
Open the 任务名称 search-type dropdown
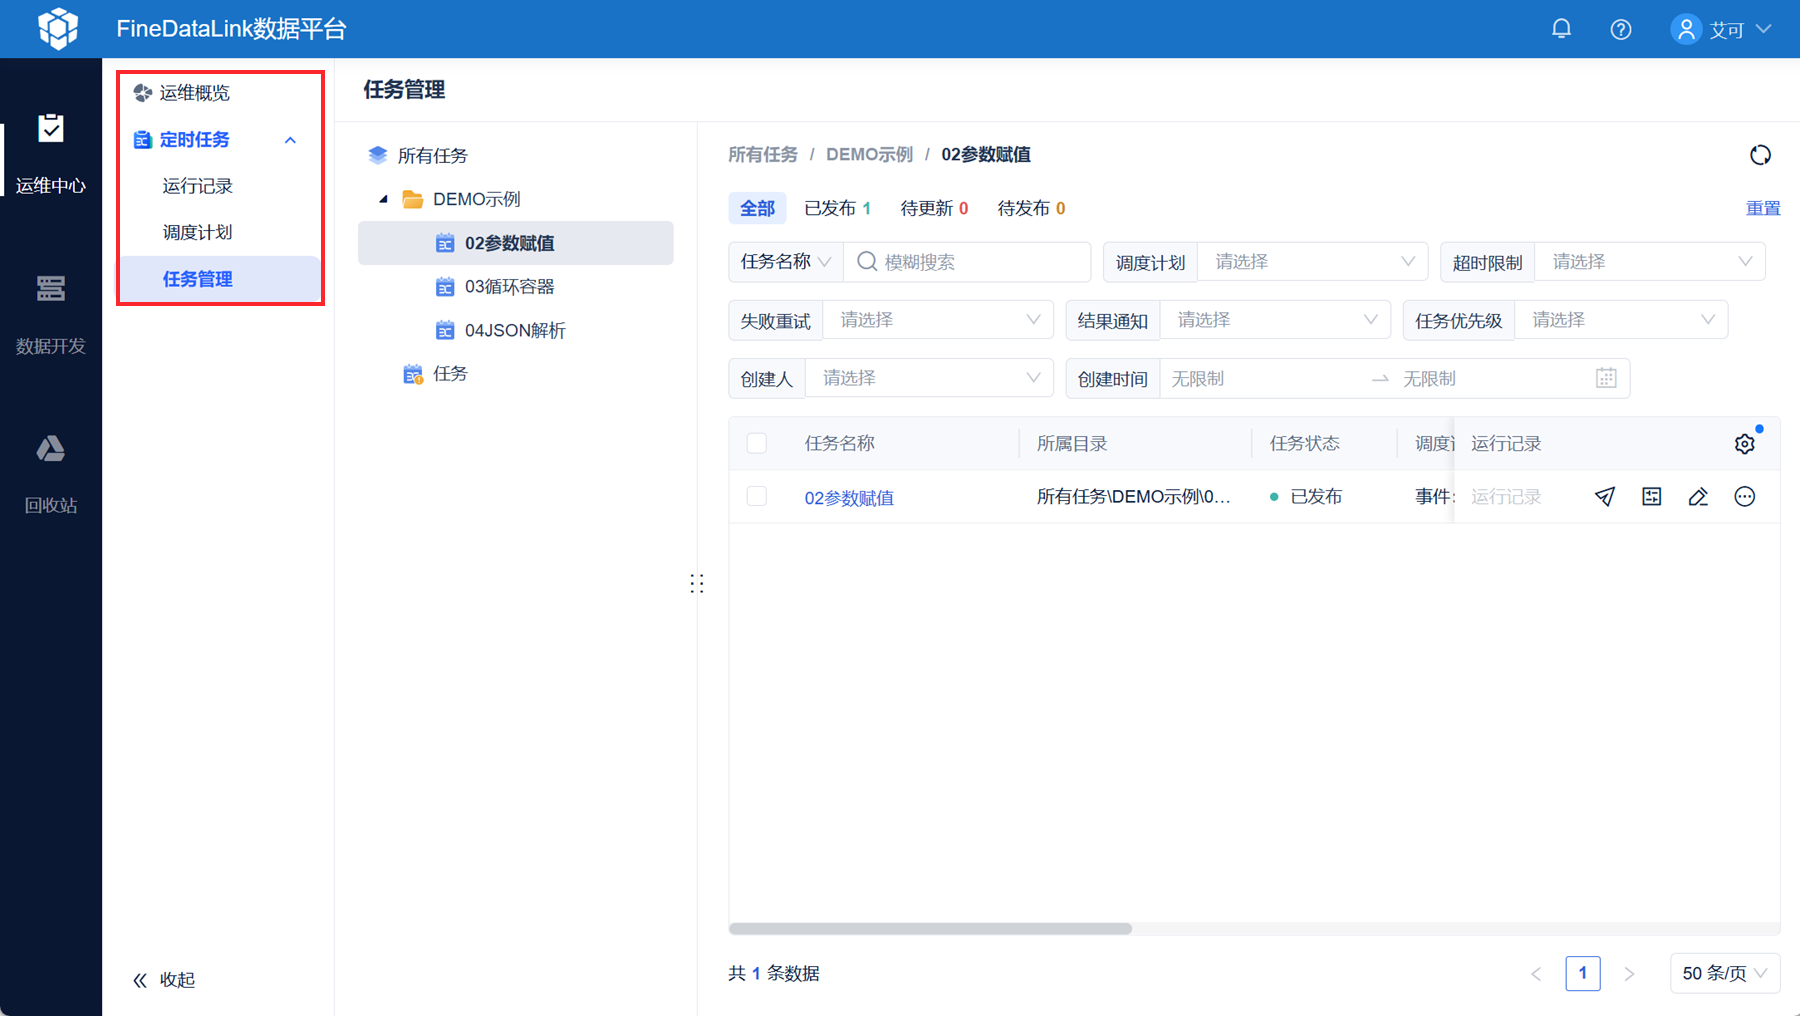tap(786, 262)
